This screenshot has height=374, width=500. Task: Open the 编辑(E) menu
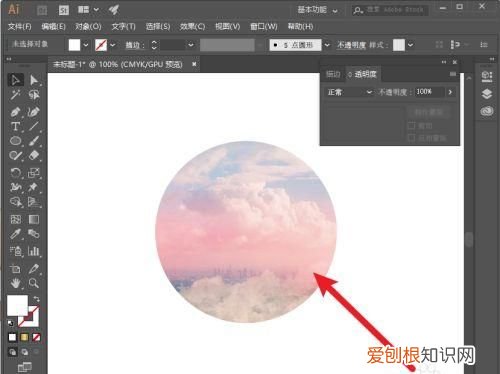click(53, 27)
